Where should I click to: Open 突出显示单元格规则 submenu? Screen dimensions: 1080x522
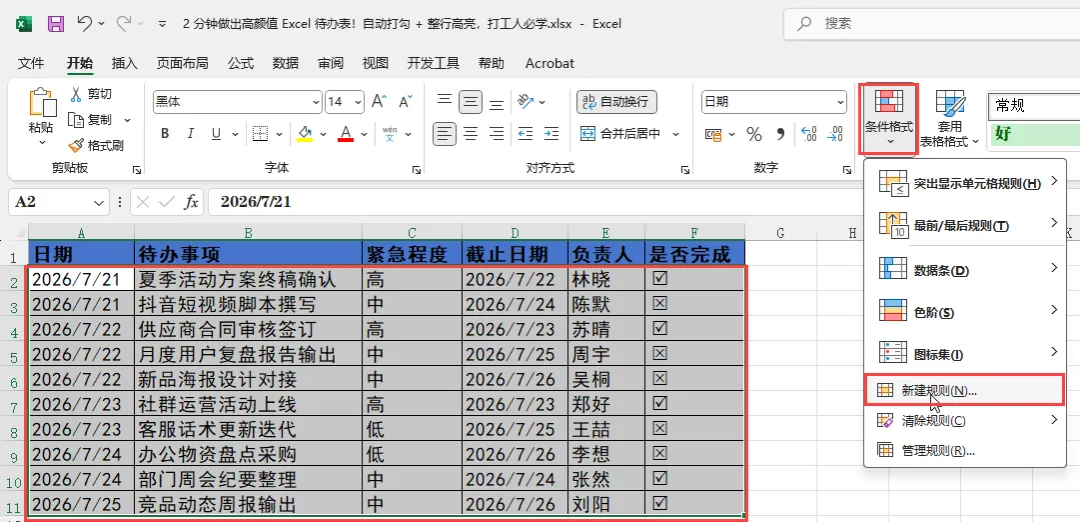click(x=964, y=182)
